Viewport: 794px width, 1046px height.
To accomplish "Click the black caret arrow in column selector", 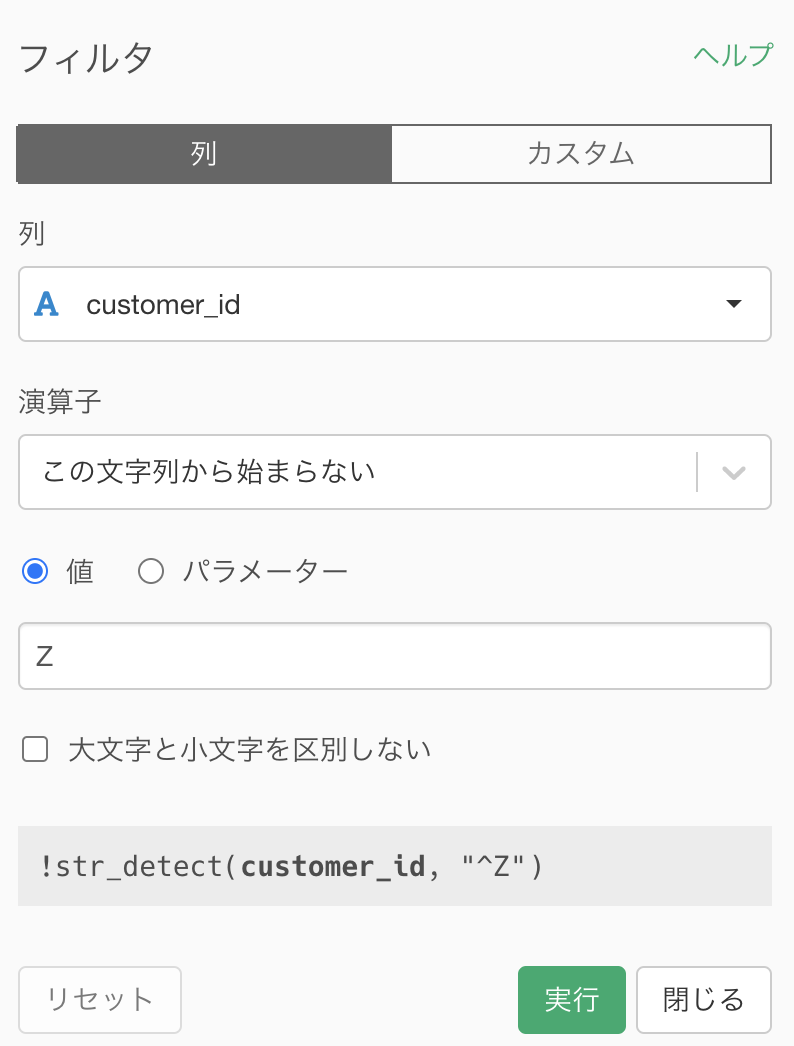I will 733,304.
